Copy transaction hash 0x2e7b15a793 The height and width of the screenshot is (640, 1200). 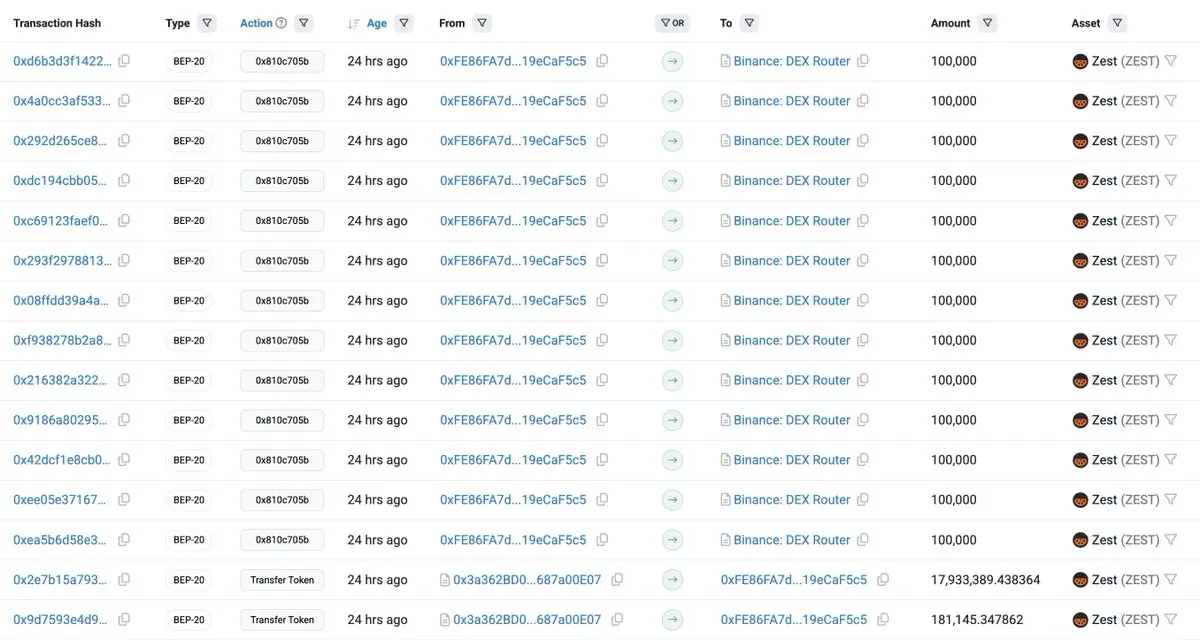(x=124, y=580)
